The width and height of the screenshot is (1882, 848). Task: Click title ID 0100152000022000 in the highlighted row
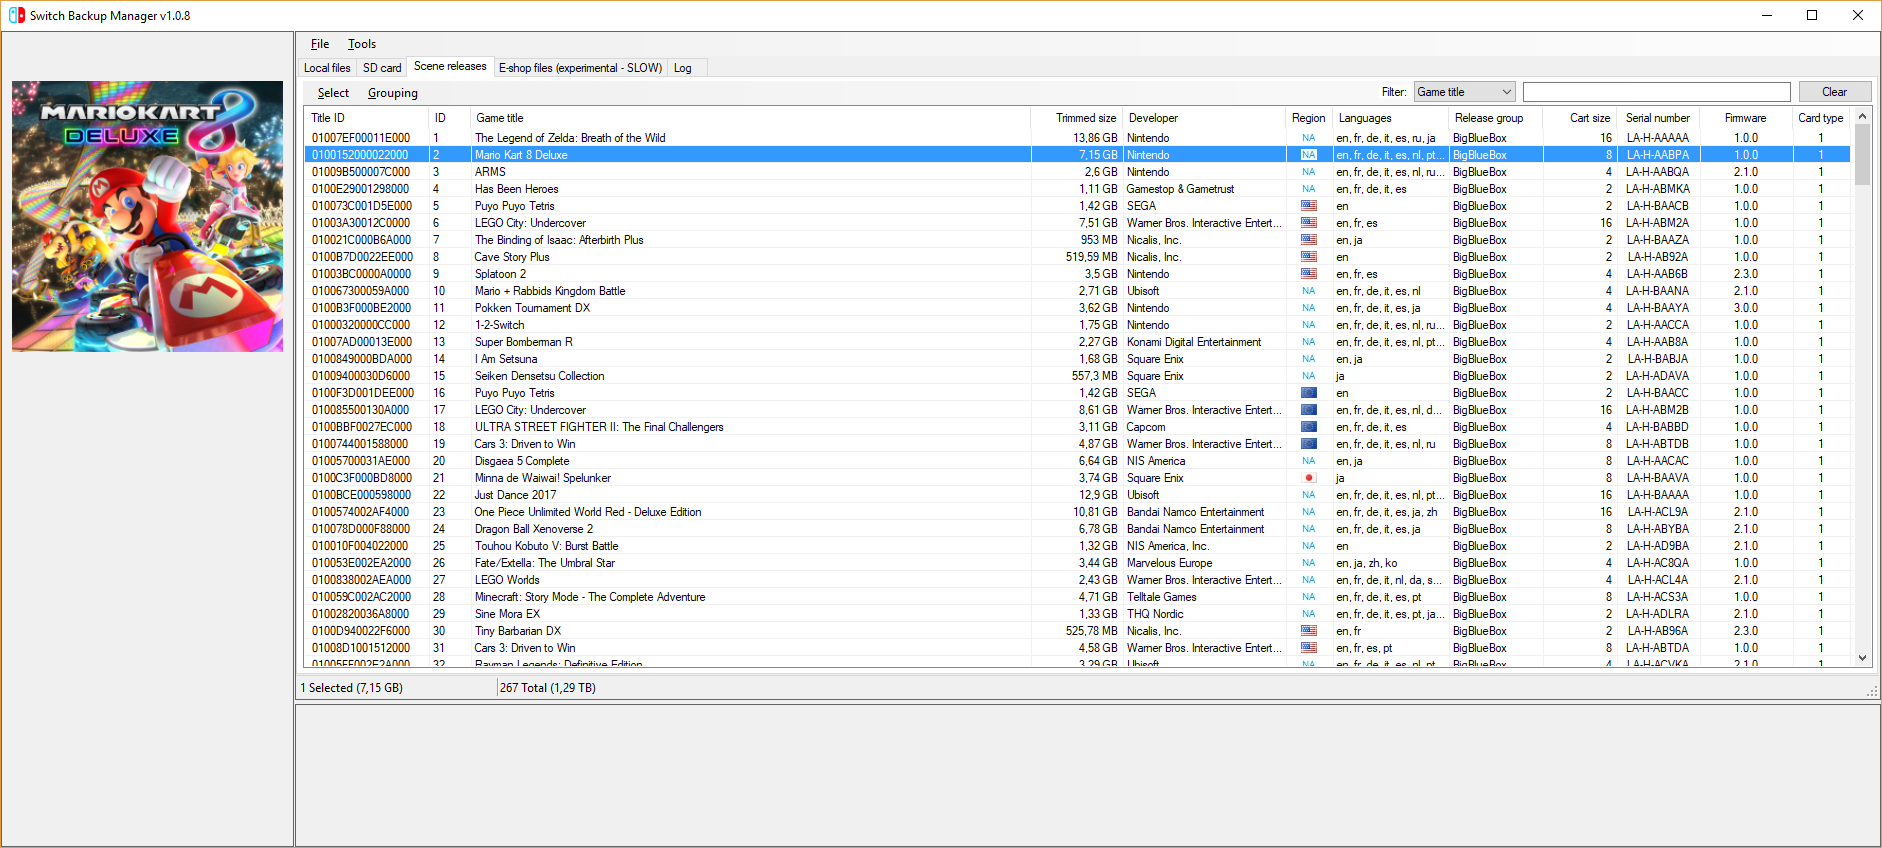tap(360, 155)
